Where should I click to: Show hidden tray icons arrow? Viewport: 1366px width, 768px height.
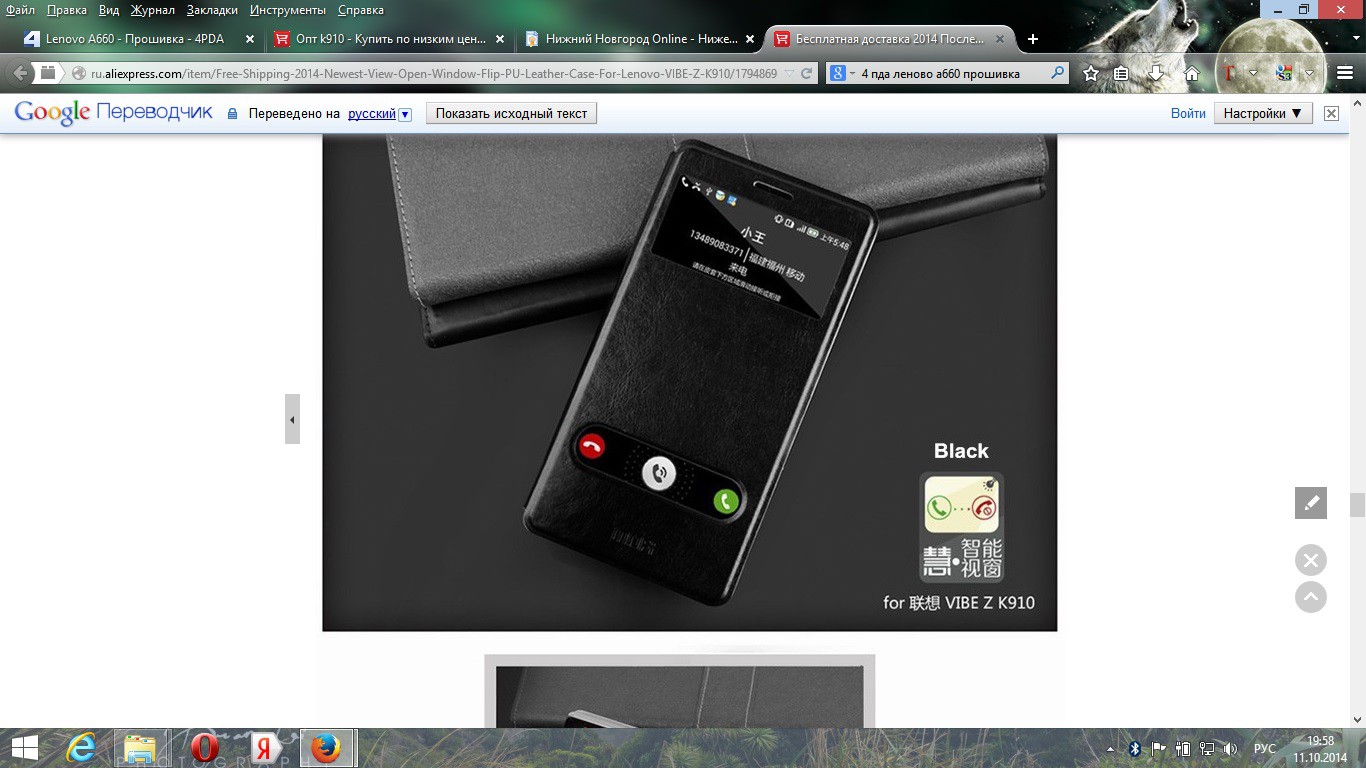tap(1111, 749)
